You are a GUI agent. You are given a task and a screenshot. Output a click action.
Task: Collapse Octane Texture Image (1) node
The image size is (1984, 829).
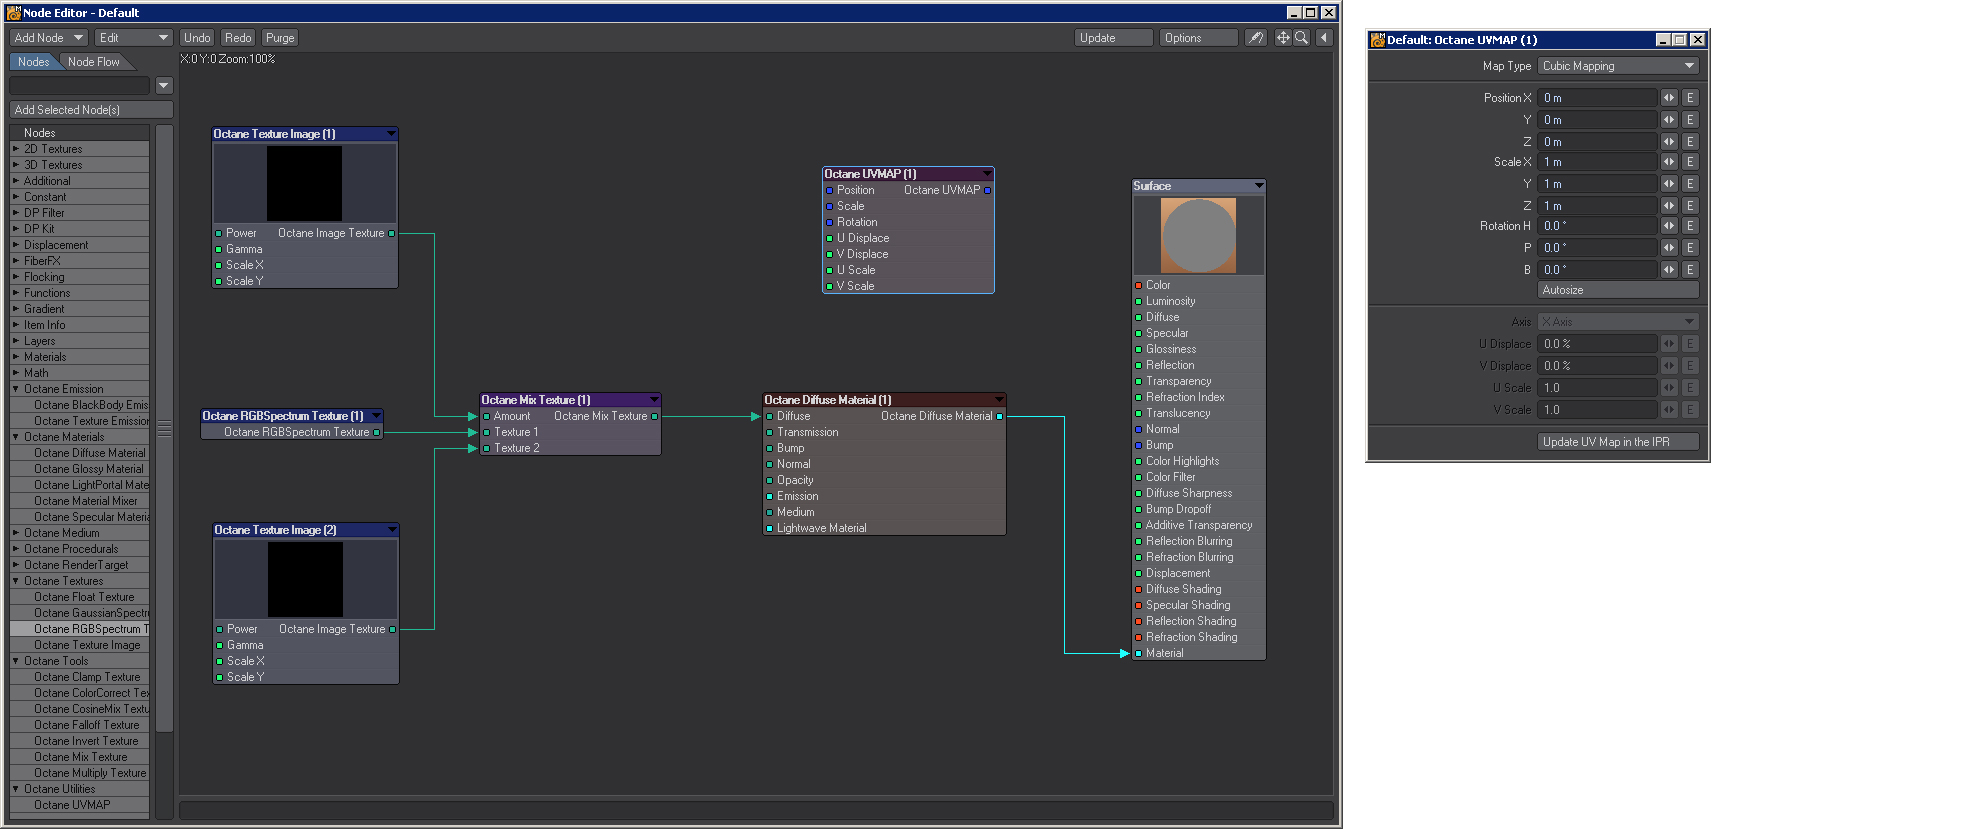(x=391, y=134)
